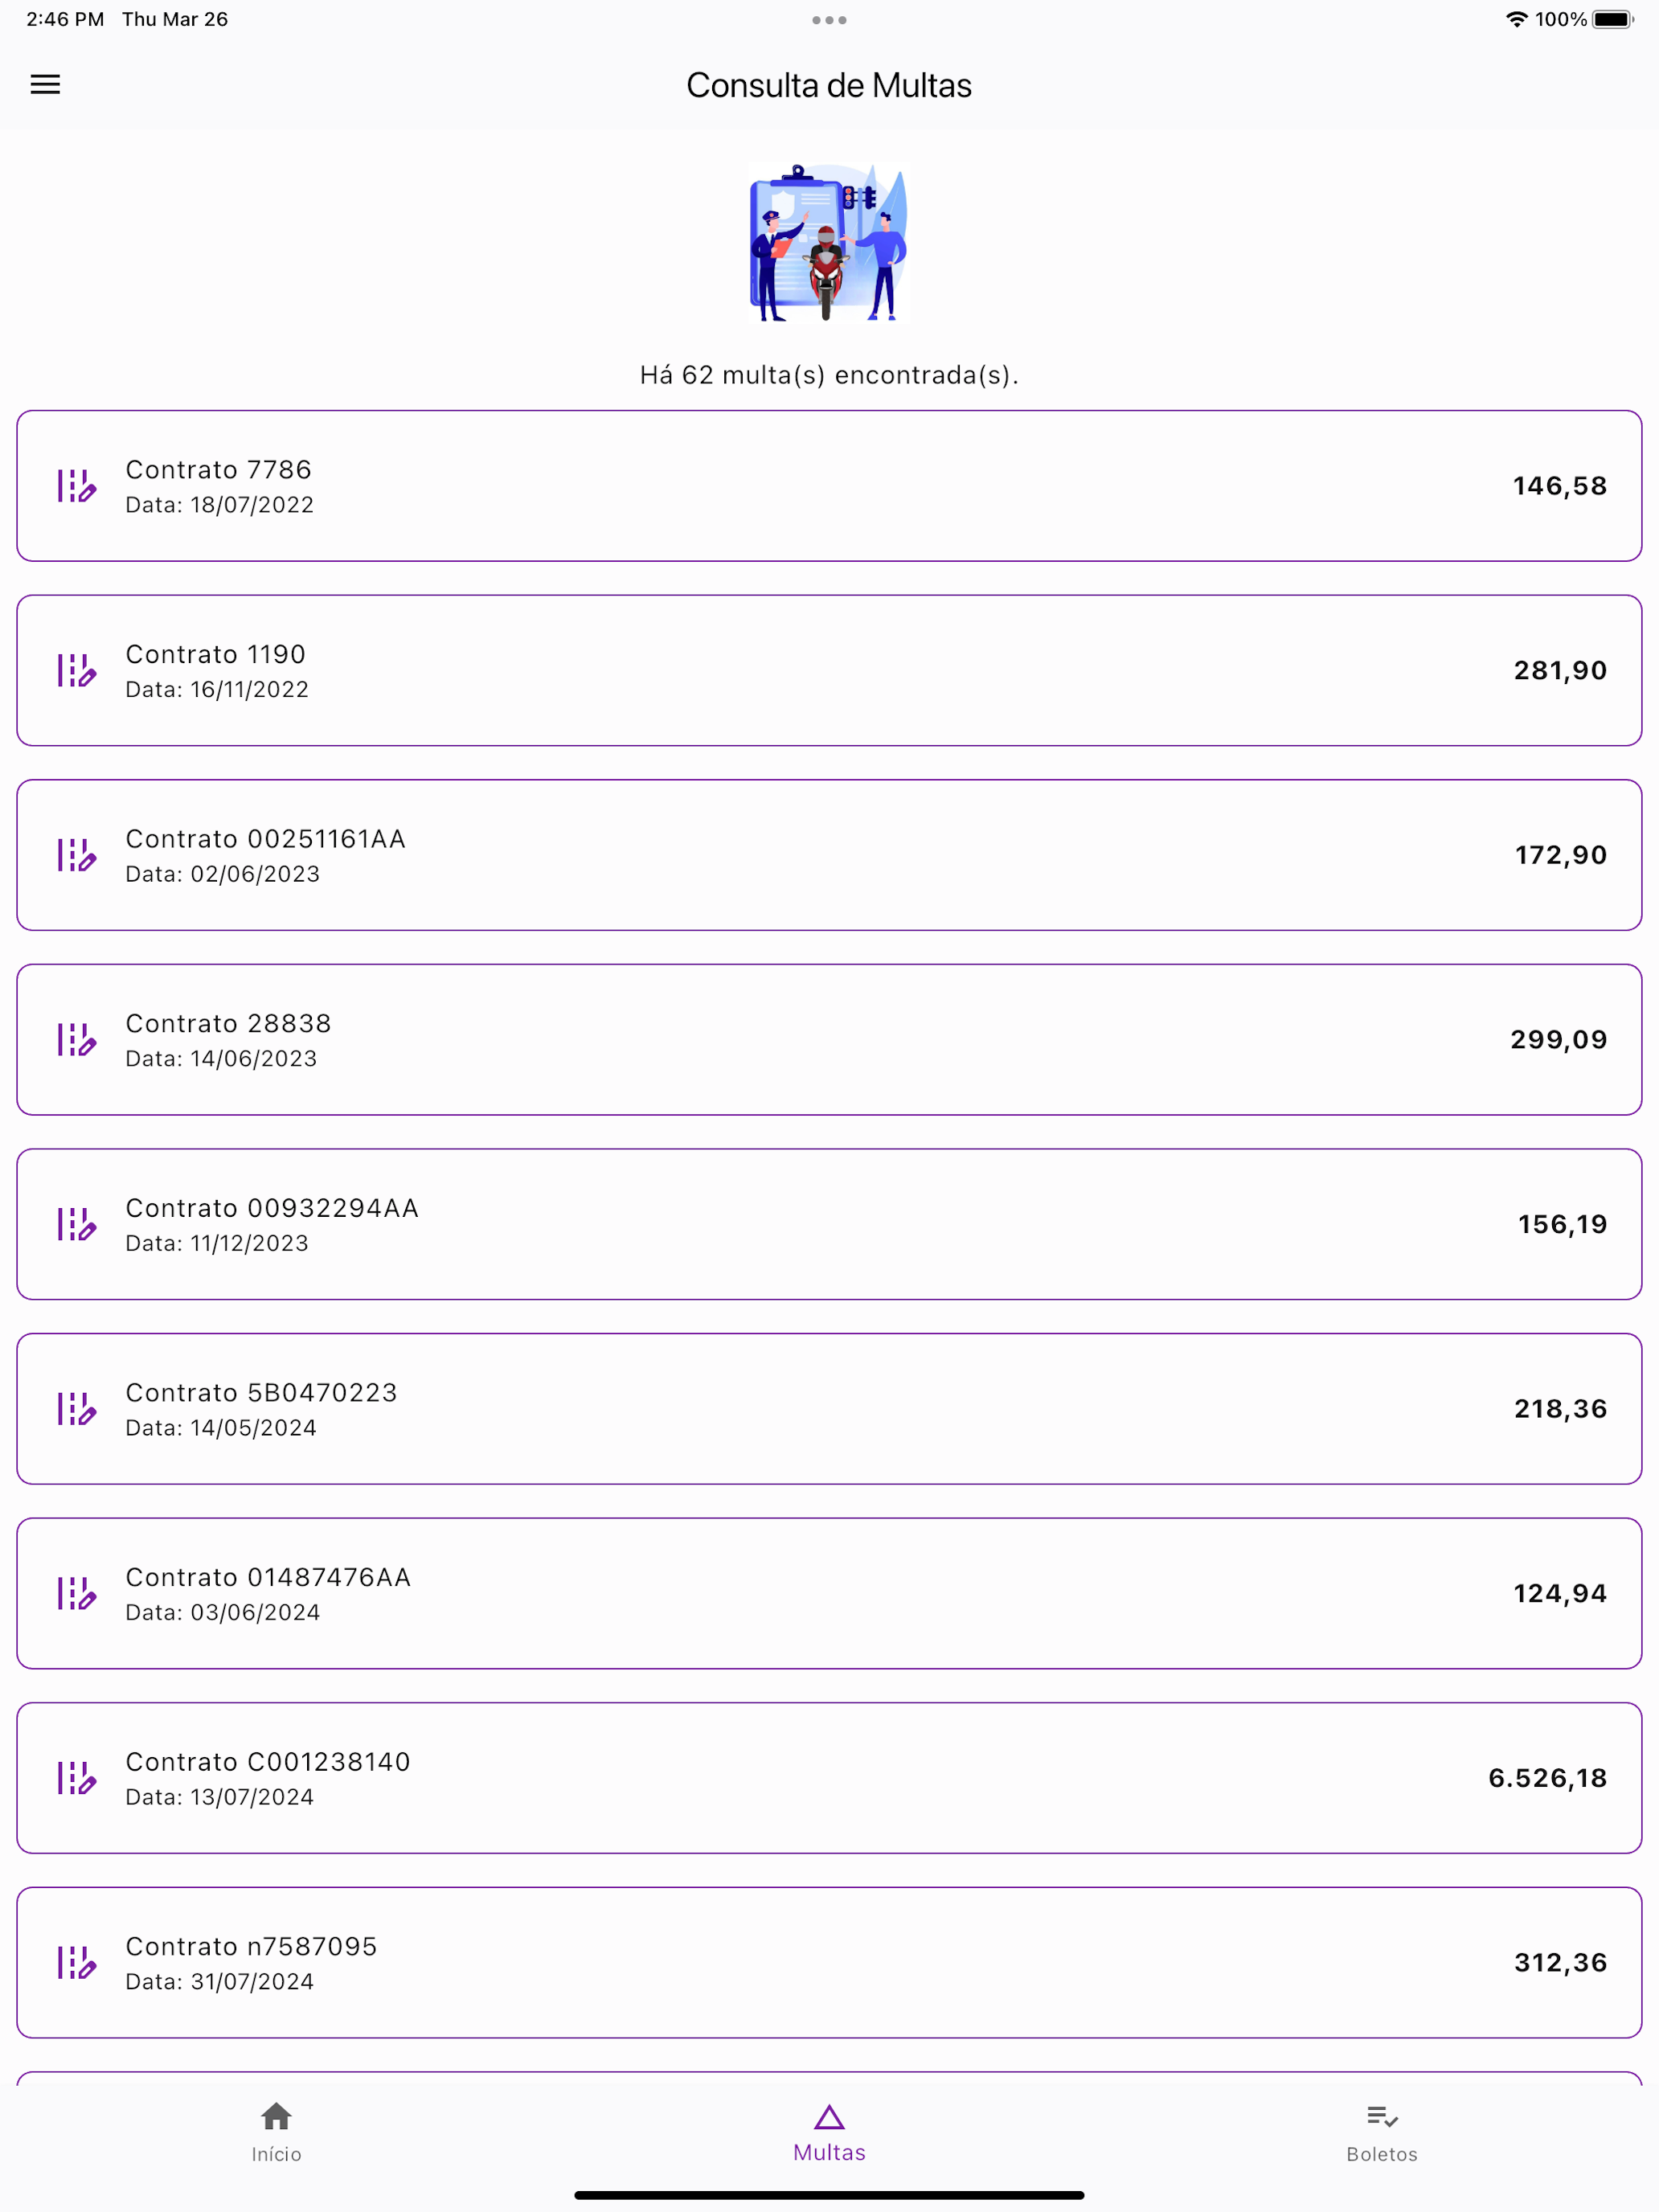Click the fine icon for Contrato C001238140
Screen dimensions: 1659x2212
click(x=76, y=1778)
